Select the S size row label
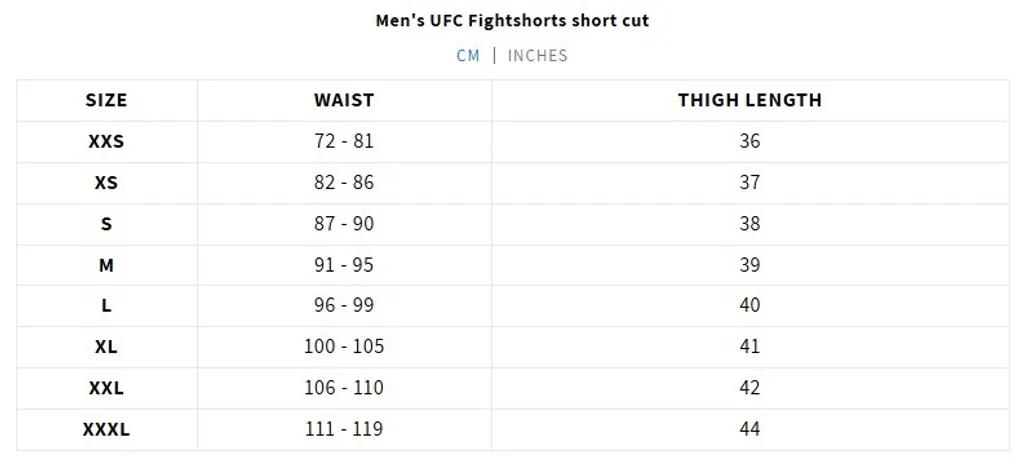This screenshot has height=469, width=1024. point(106,223)
